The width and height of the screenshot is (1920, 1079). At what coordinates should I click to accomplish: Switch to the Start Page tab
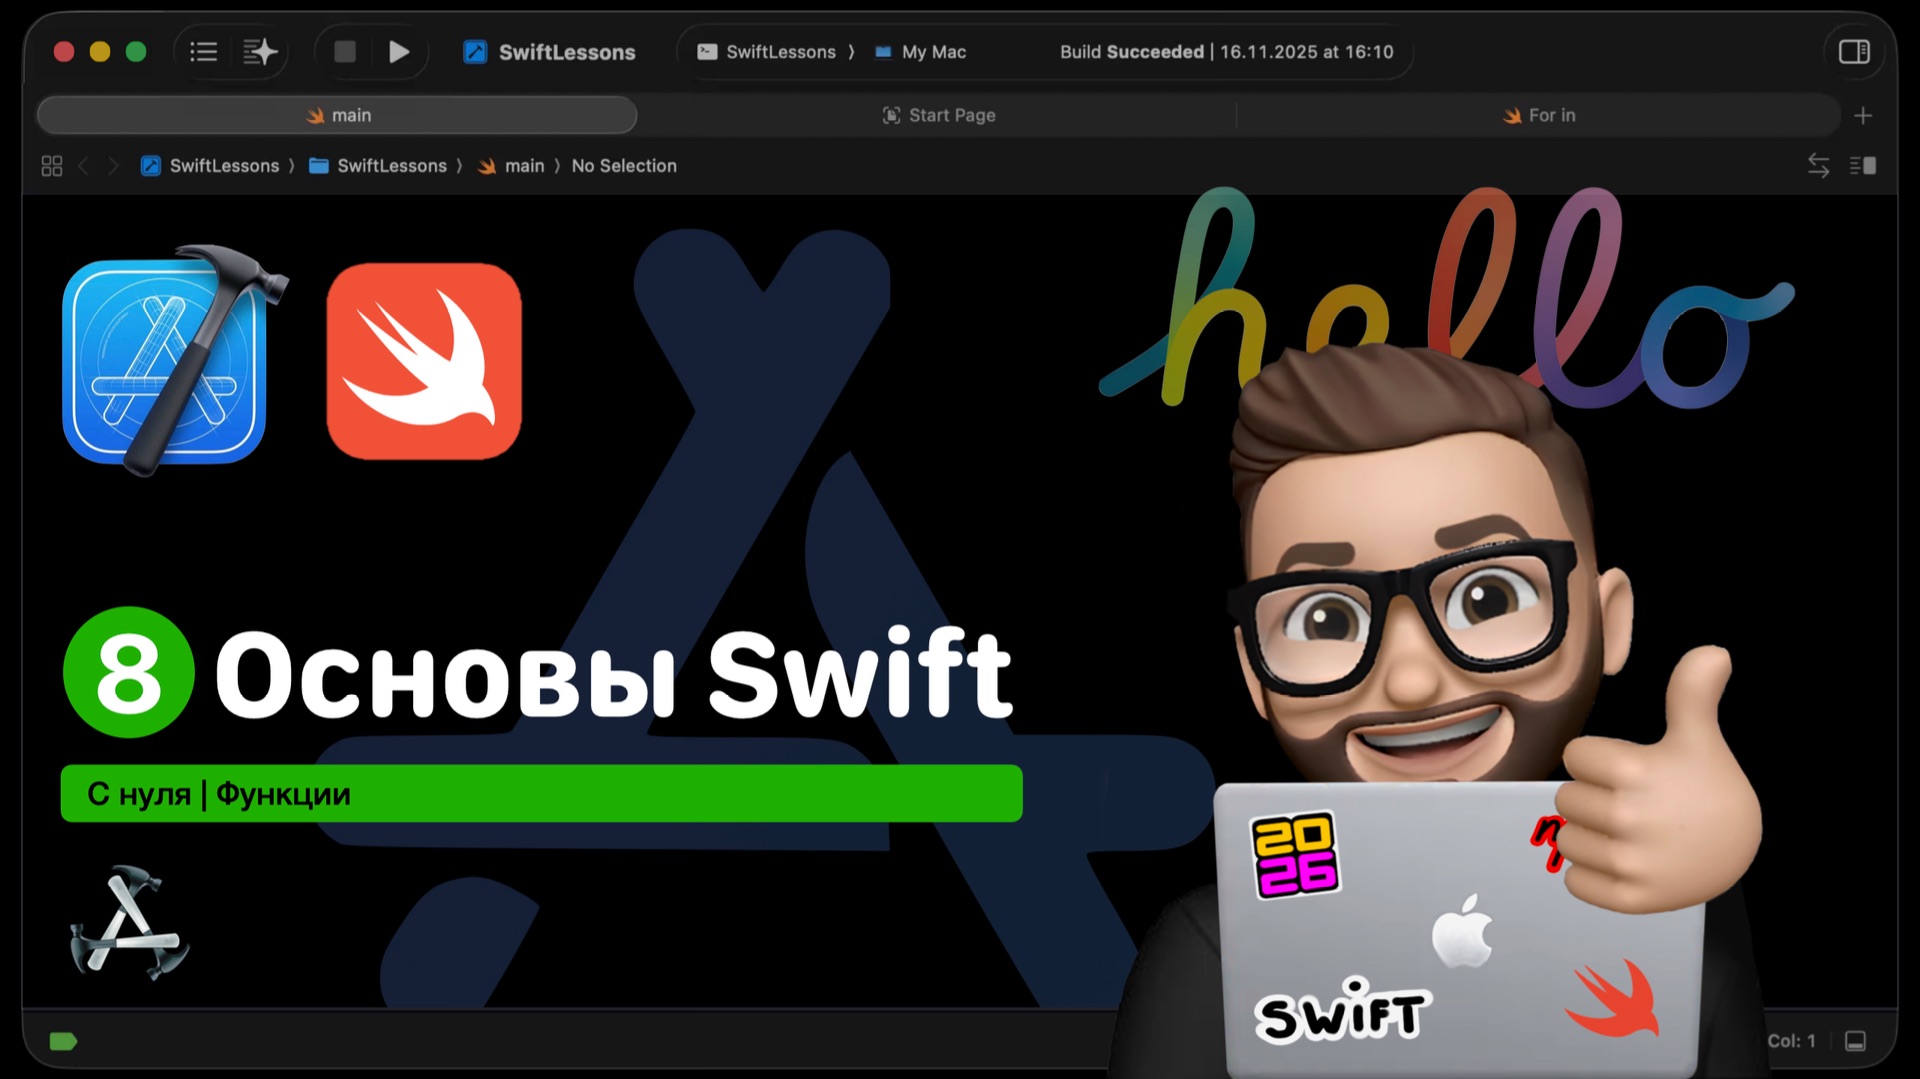coord(938,114)
